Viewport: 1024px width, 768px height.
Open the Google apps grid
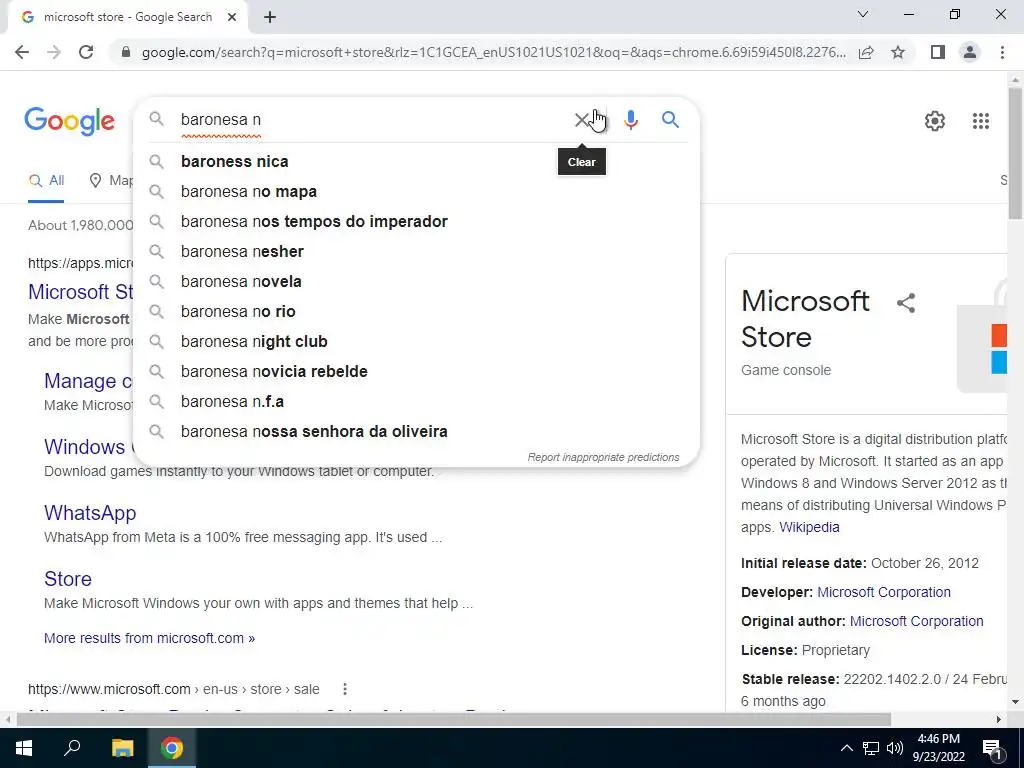(x=980, y=121)
